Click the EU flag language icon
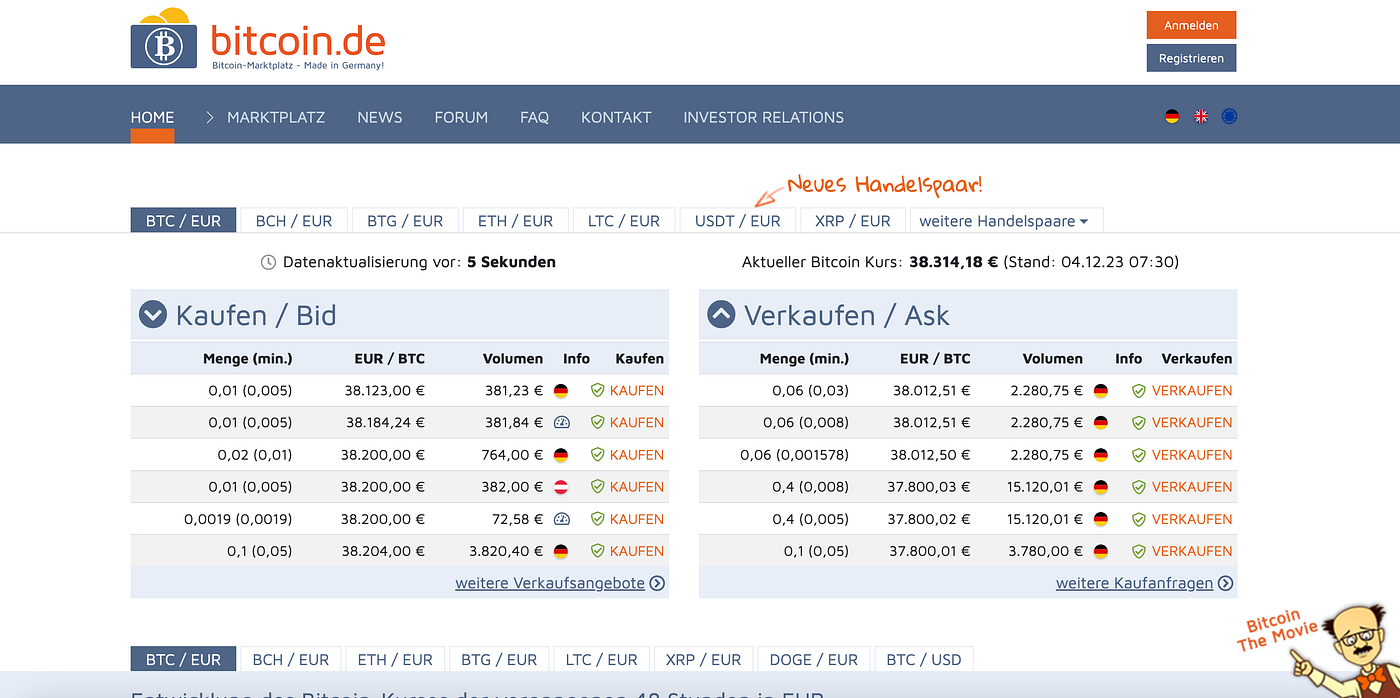 [x=1229, y=115]
